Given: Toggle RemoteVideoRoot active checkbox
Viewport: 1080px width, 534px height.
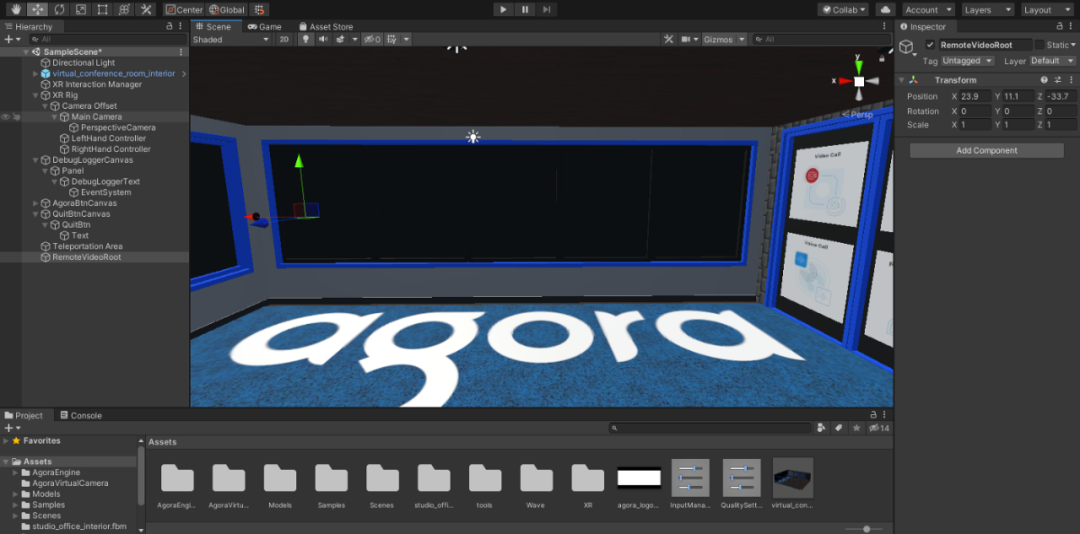Looking at the screenshot, I should tap(931, 45).
